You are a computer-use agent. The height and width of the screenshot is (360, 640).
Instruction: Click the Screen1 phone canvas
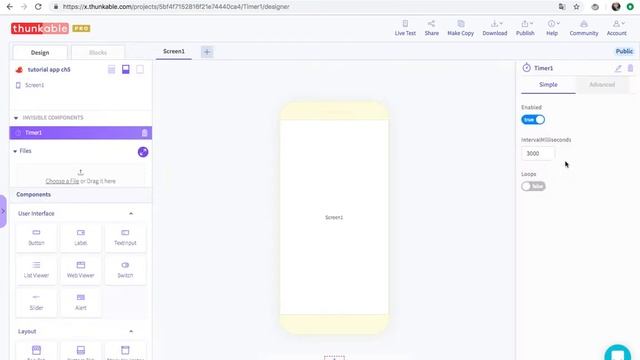coord(334,217)
